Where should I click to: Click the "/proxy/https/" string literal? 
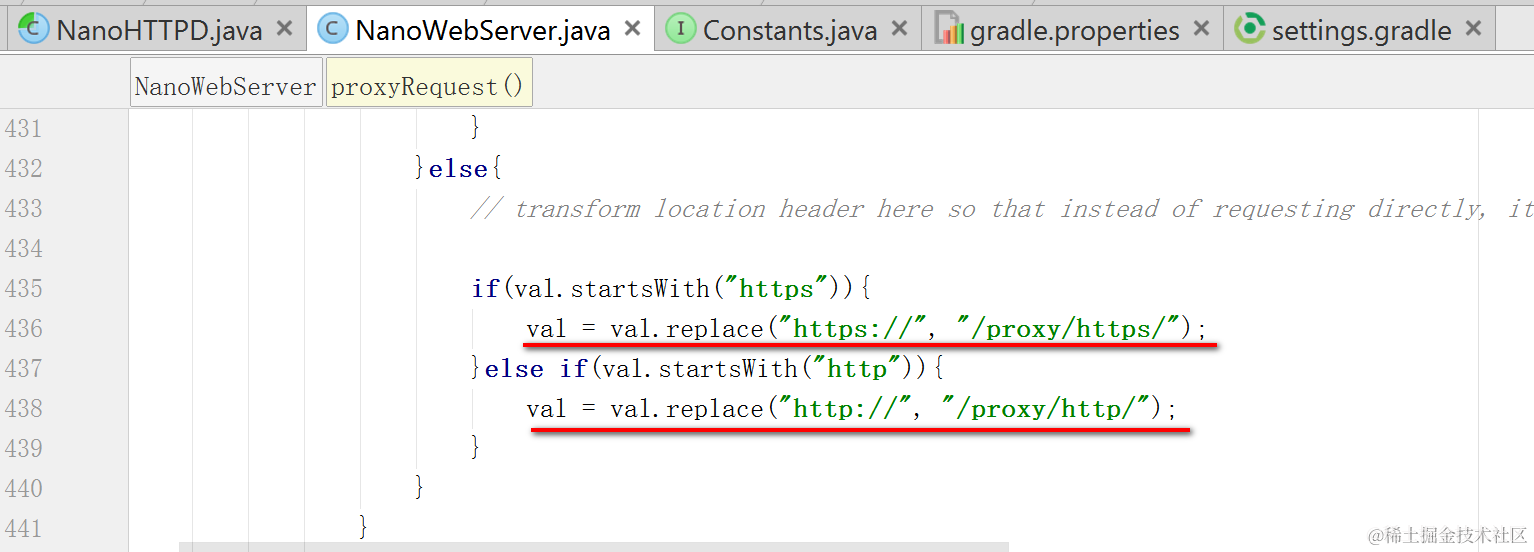(x=1068, y=329)
